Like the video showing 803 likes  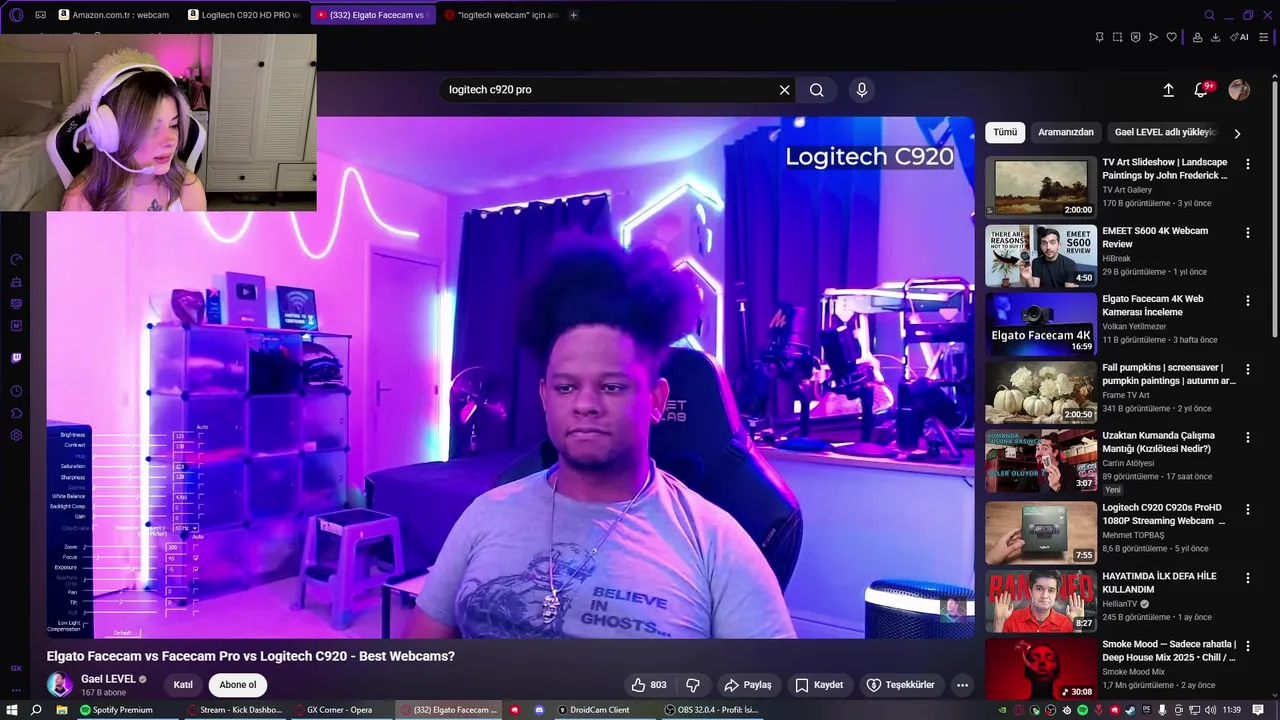coord(648,685)
